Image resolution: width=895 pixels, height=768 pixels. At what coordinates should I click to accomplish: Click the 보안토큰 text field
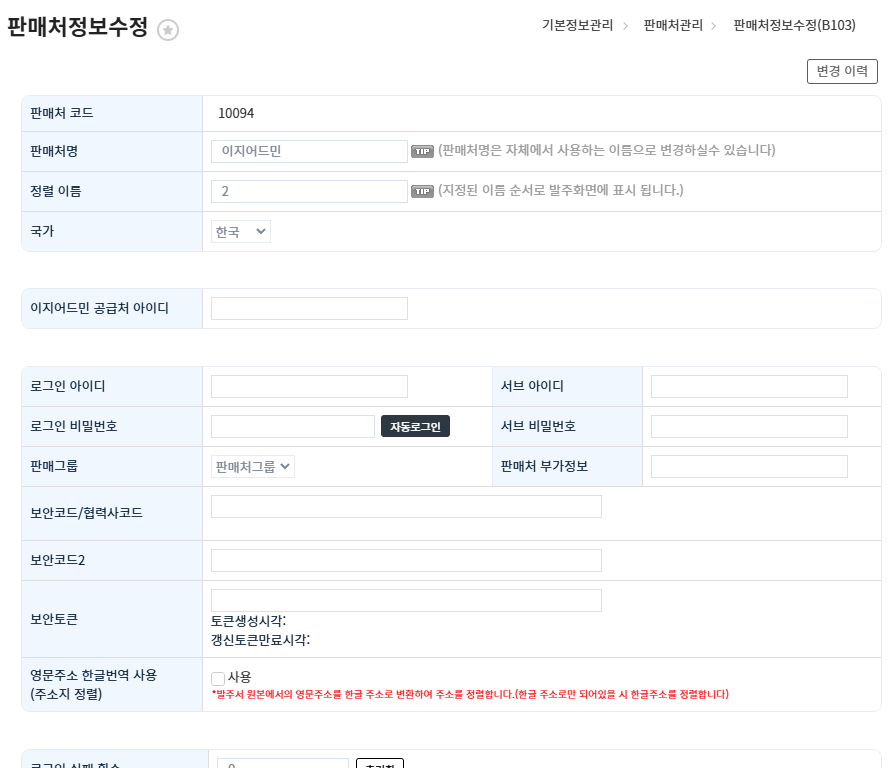406,600
